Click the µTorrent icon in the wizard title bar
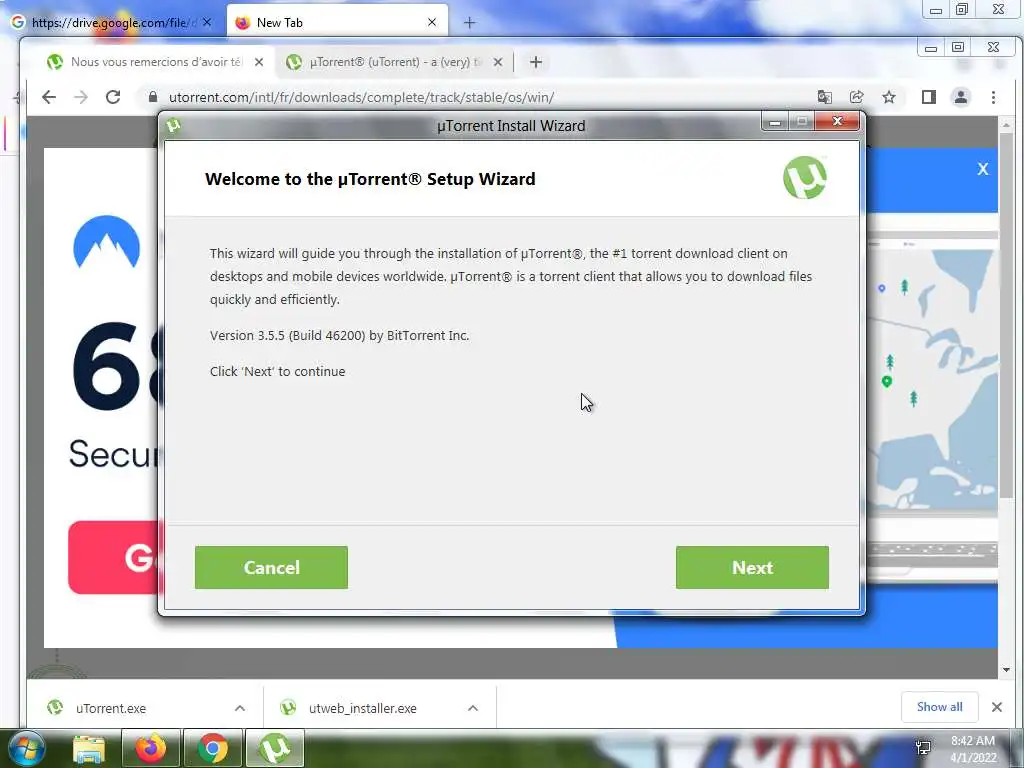Screen dimensions: 1024x768 tap(173, 125)
